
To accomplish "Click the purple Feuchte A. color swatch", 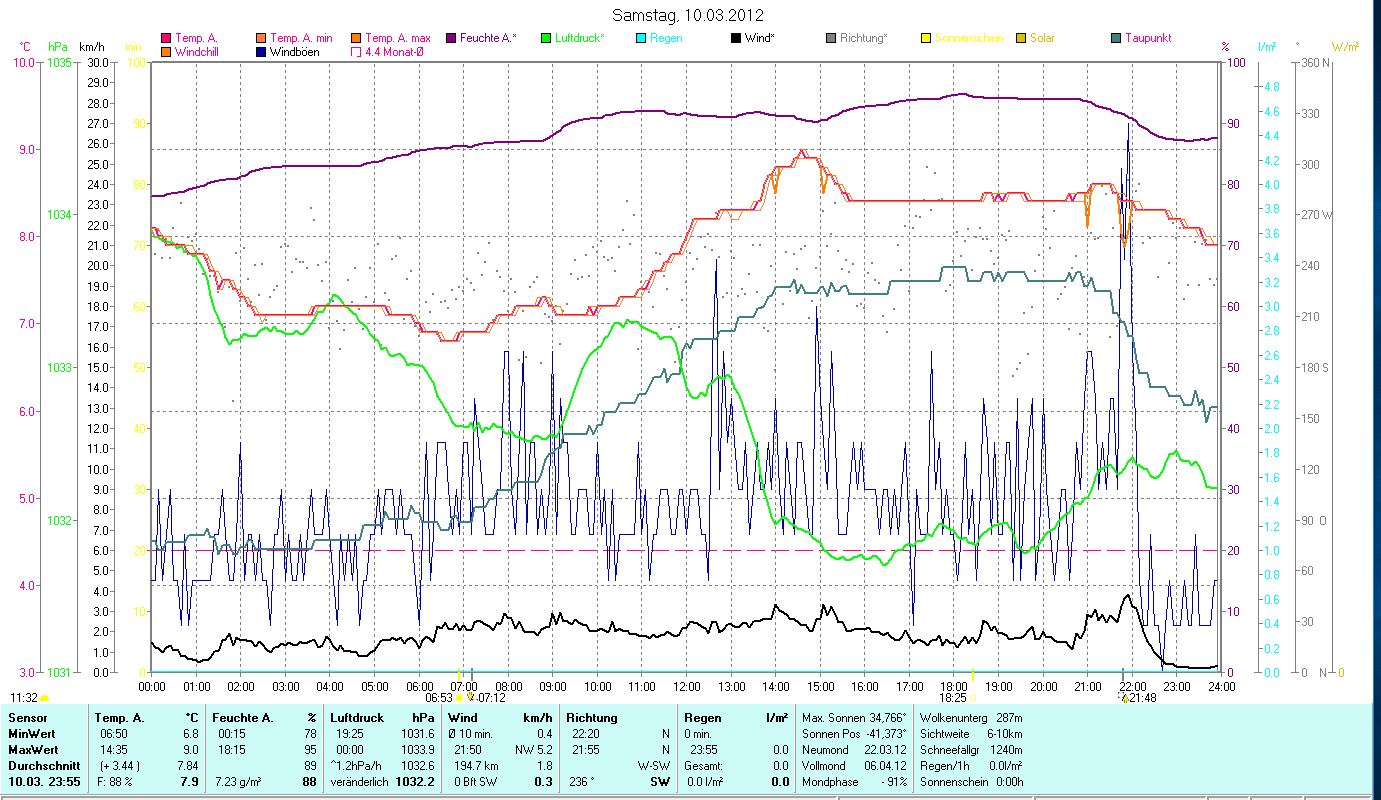I will click(451, 39).
